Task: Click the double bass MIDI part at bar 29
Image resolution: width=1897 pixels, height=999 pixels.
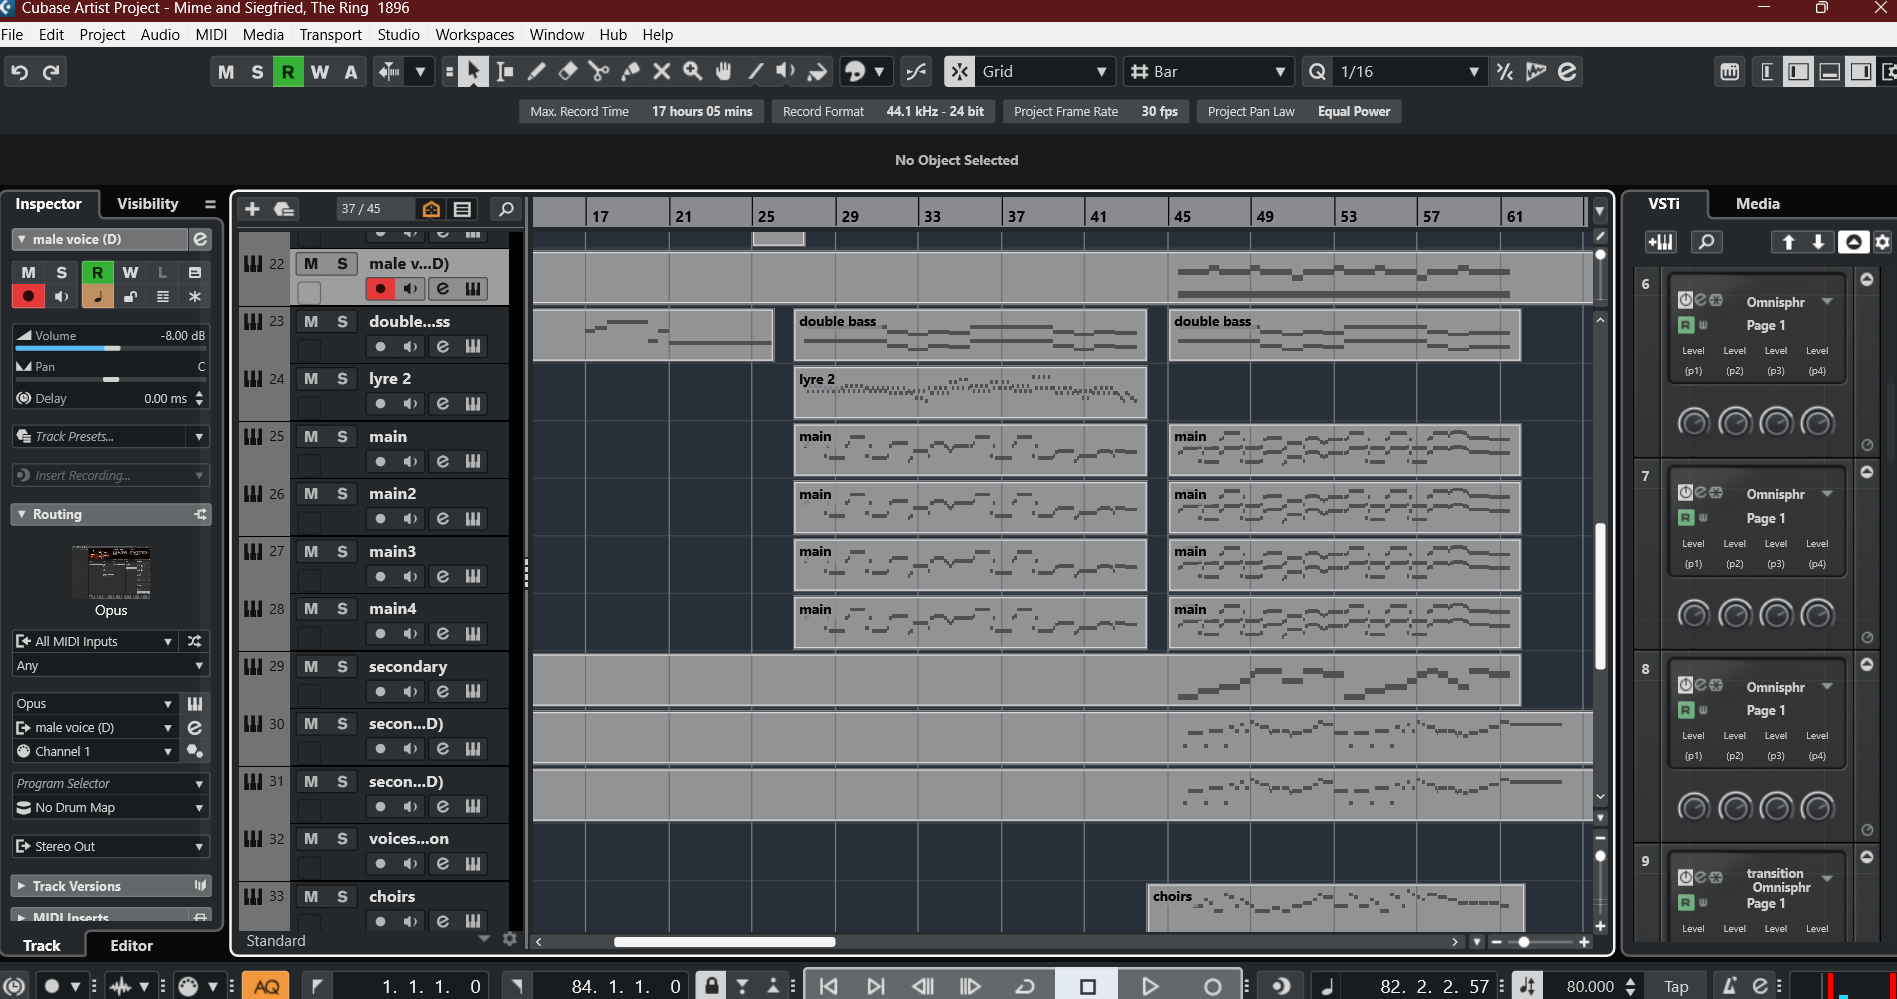Action: pos(970,335)
